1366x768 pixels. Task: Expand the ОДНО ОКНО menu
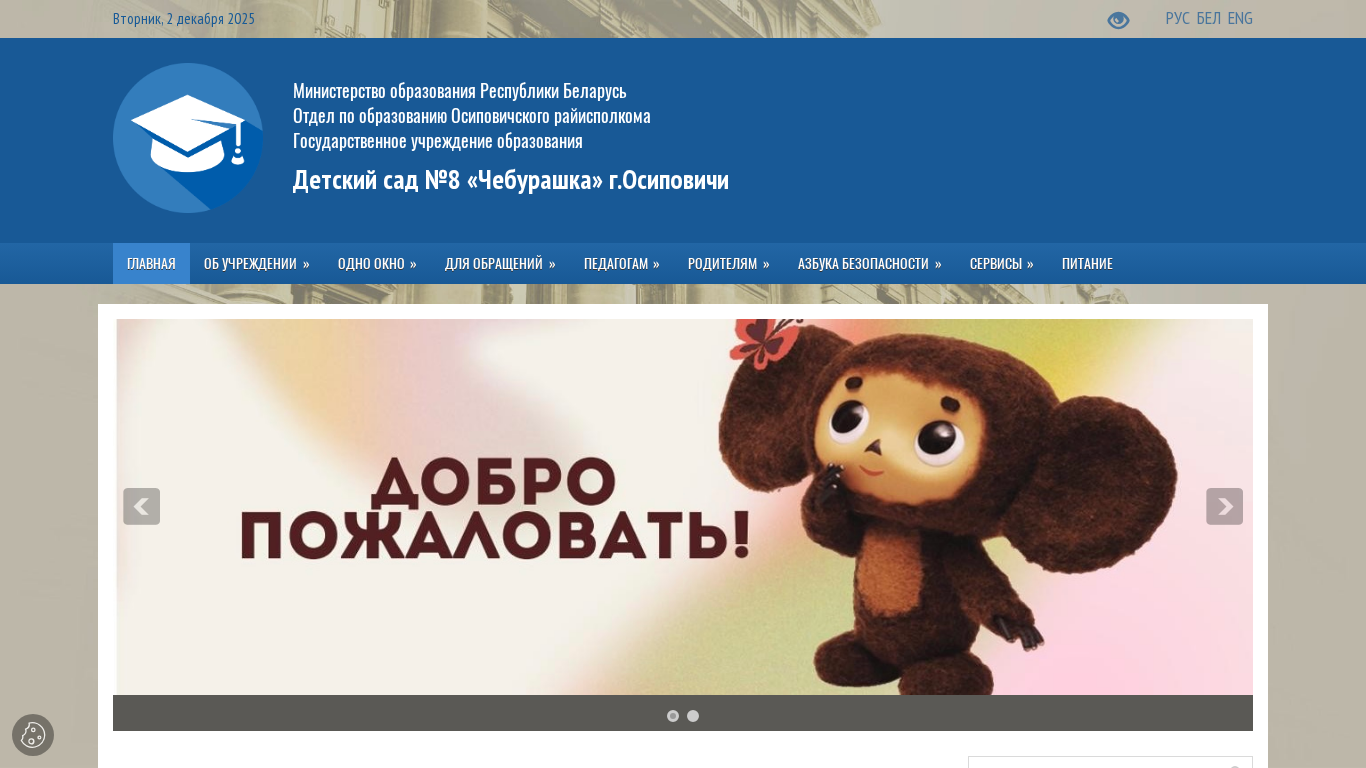coord(377,264)
